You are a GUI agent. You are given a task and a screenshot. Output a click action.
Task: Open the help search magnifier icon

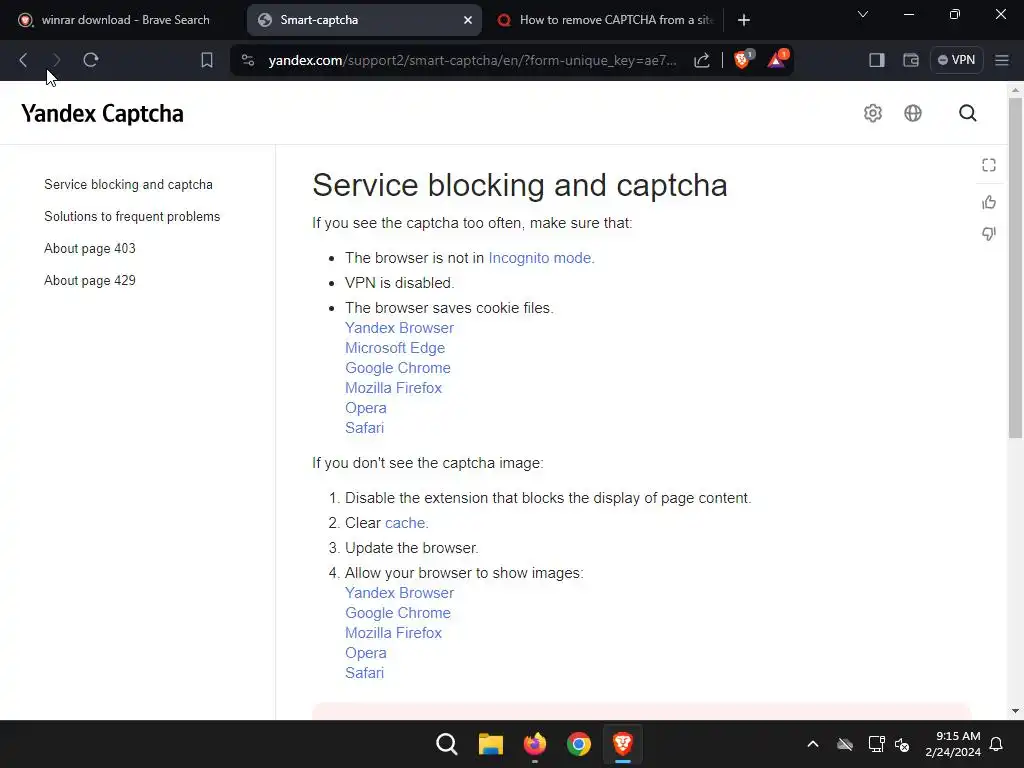pos(967,113)
